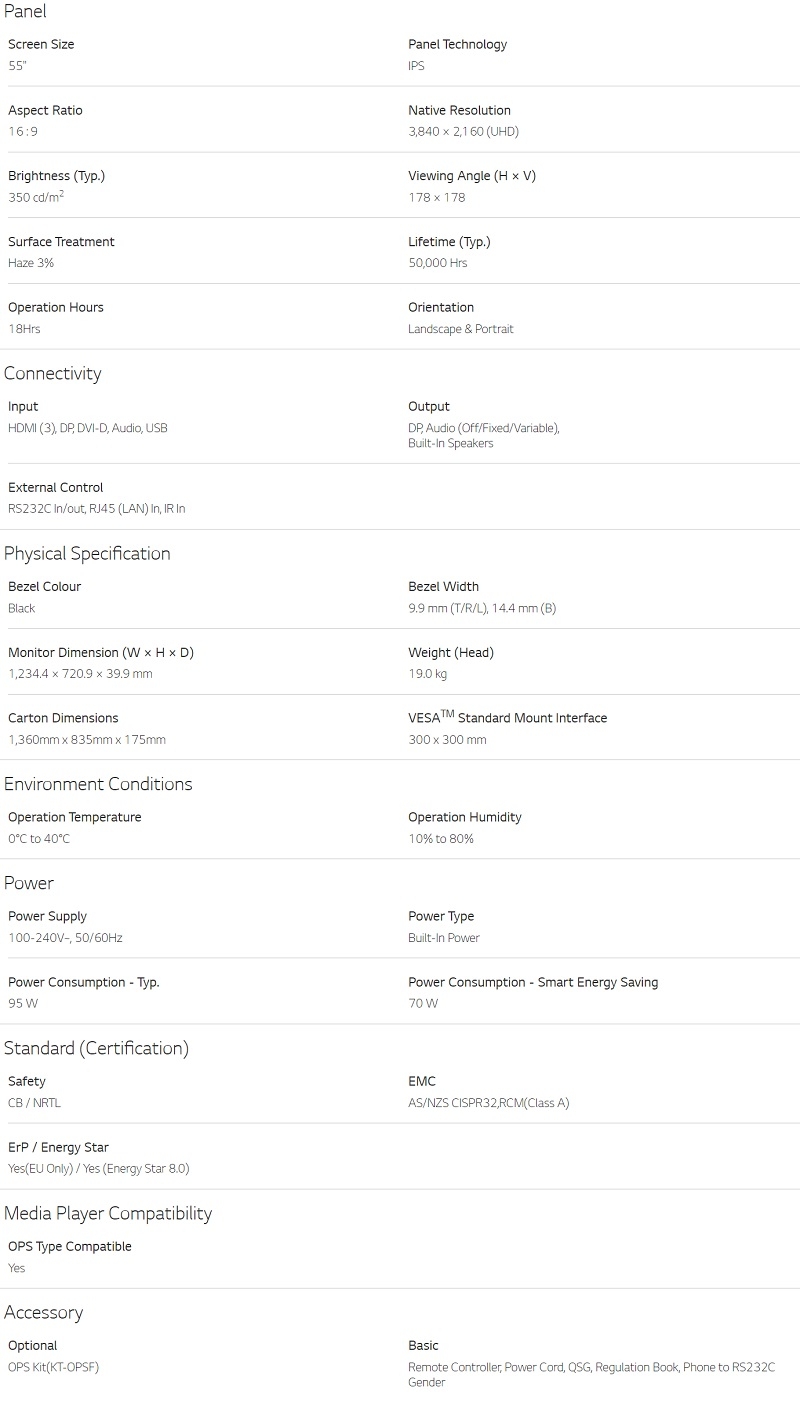Click the Connectivity section heading

tap(53, 373)
